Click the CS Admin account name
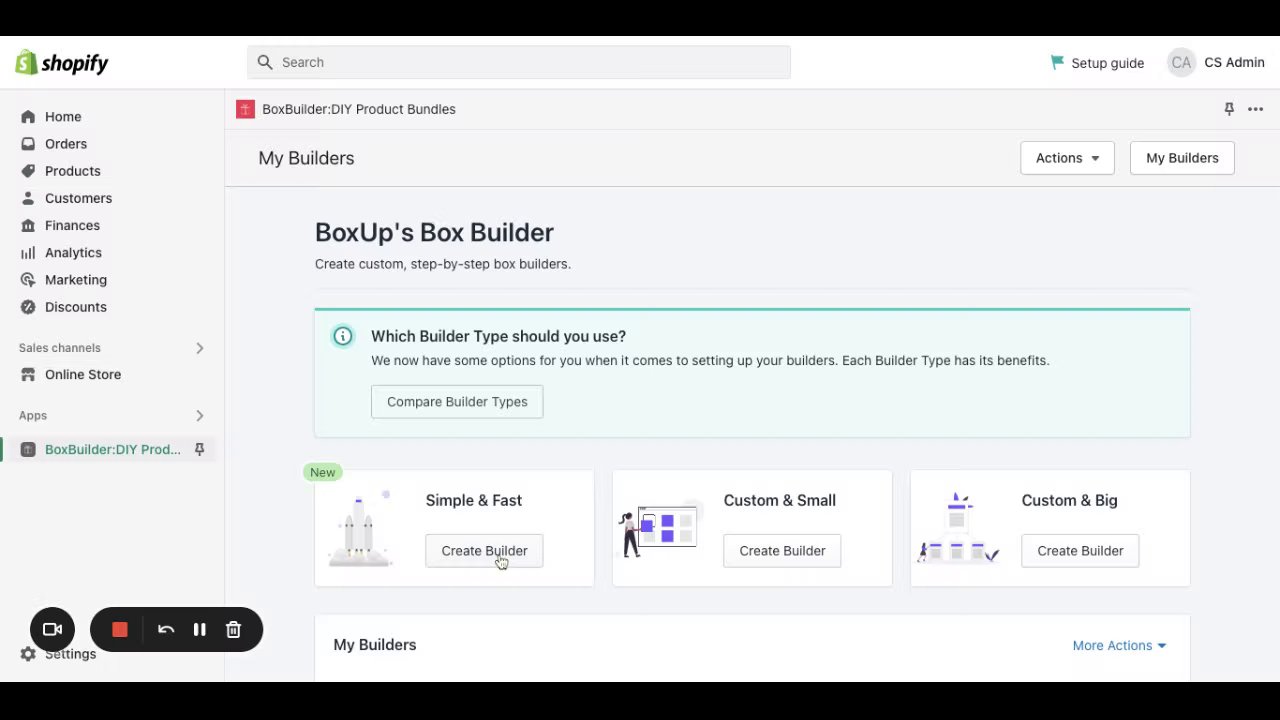1280x720 pixels. [1234, 62]
